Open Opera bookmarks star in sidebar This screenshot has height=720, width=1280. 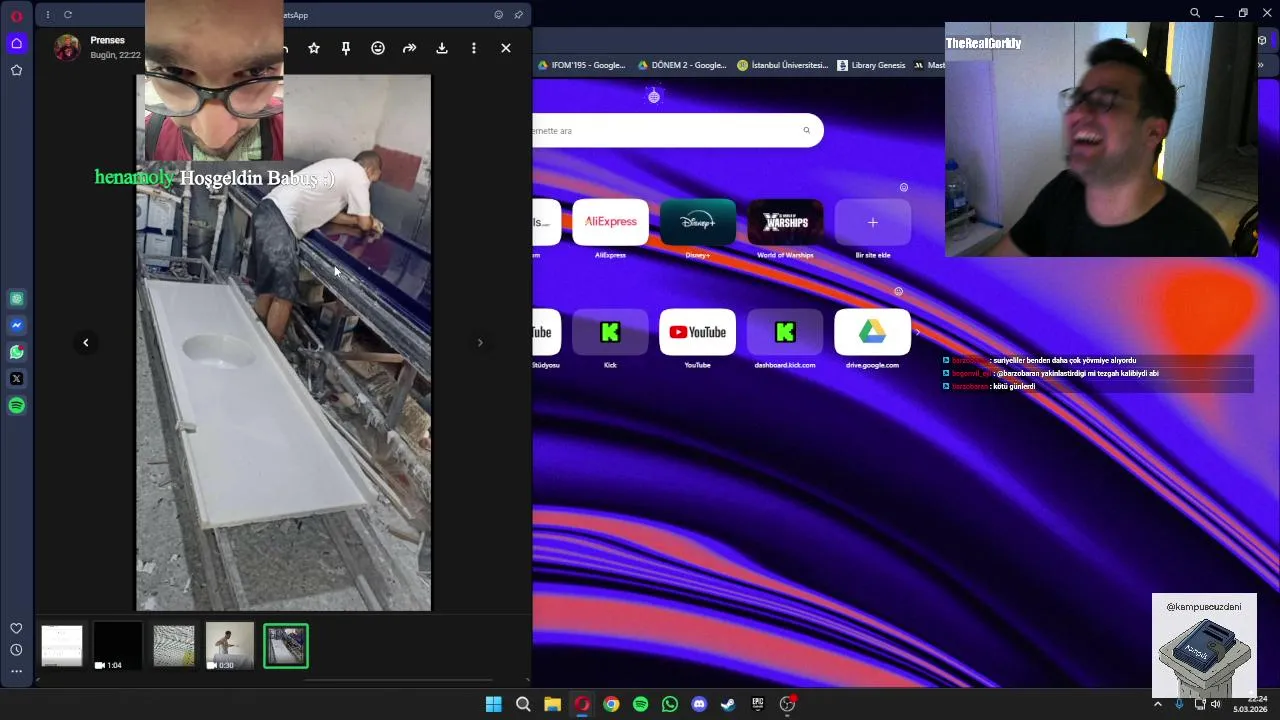(16, 70)
